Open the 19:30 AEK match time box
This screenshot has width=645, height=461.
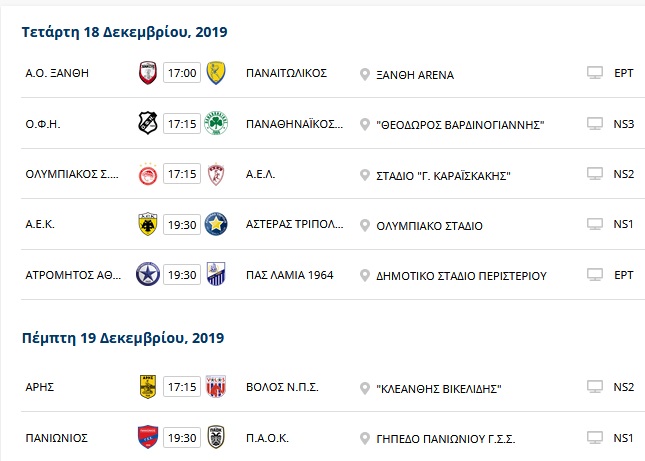(182, 225)
